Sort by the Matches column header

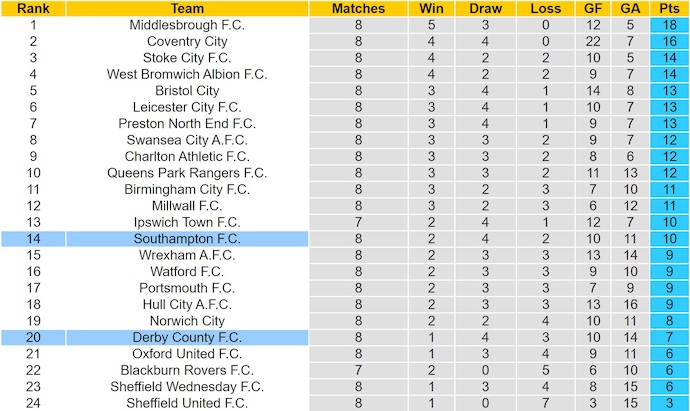tap(357, 9)
